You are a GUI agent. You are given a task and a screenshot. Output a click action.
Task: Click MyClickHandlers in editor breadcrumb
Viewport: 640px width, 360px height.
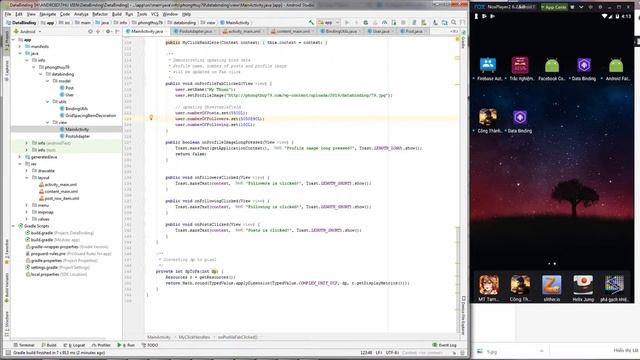(194, 337)
